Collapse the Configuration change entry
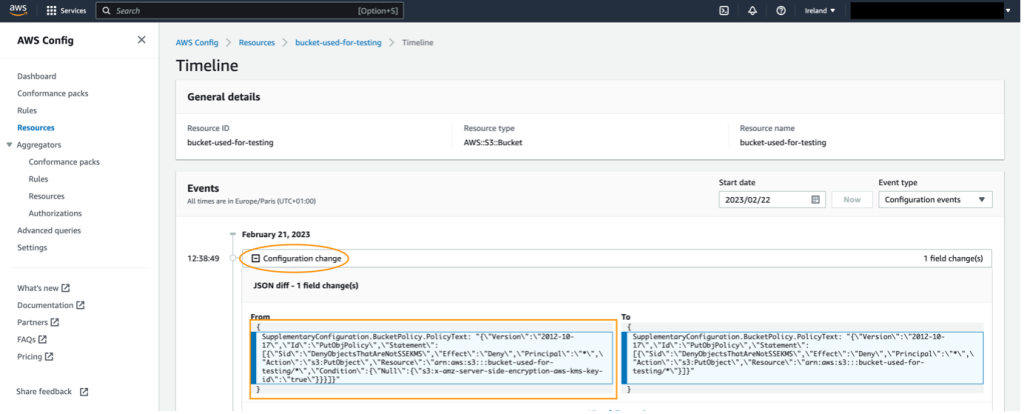This screenshot has width=1024, height=414. coord(256,259)
